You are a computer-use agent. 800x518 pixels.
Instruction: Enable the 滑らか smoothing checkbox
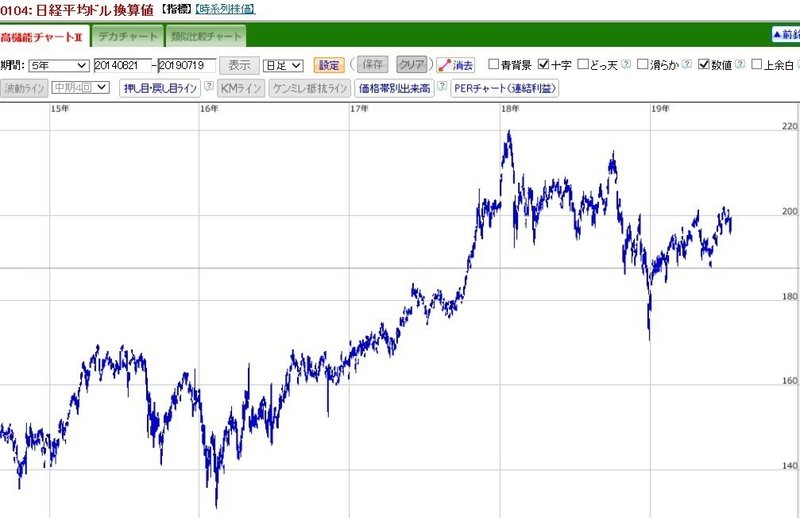[x=643, y=64]
